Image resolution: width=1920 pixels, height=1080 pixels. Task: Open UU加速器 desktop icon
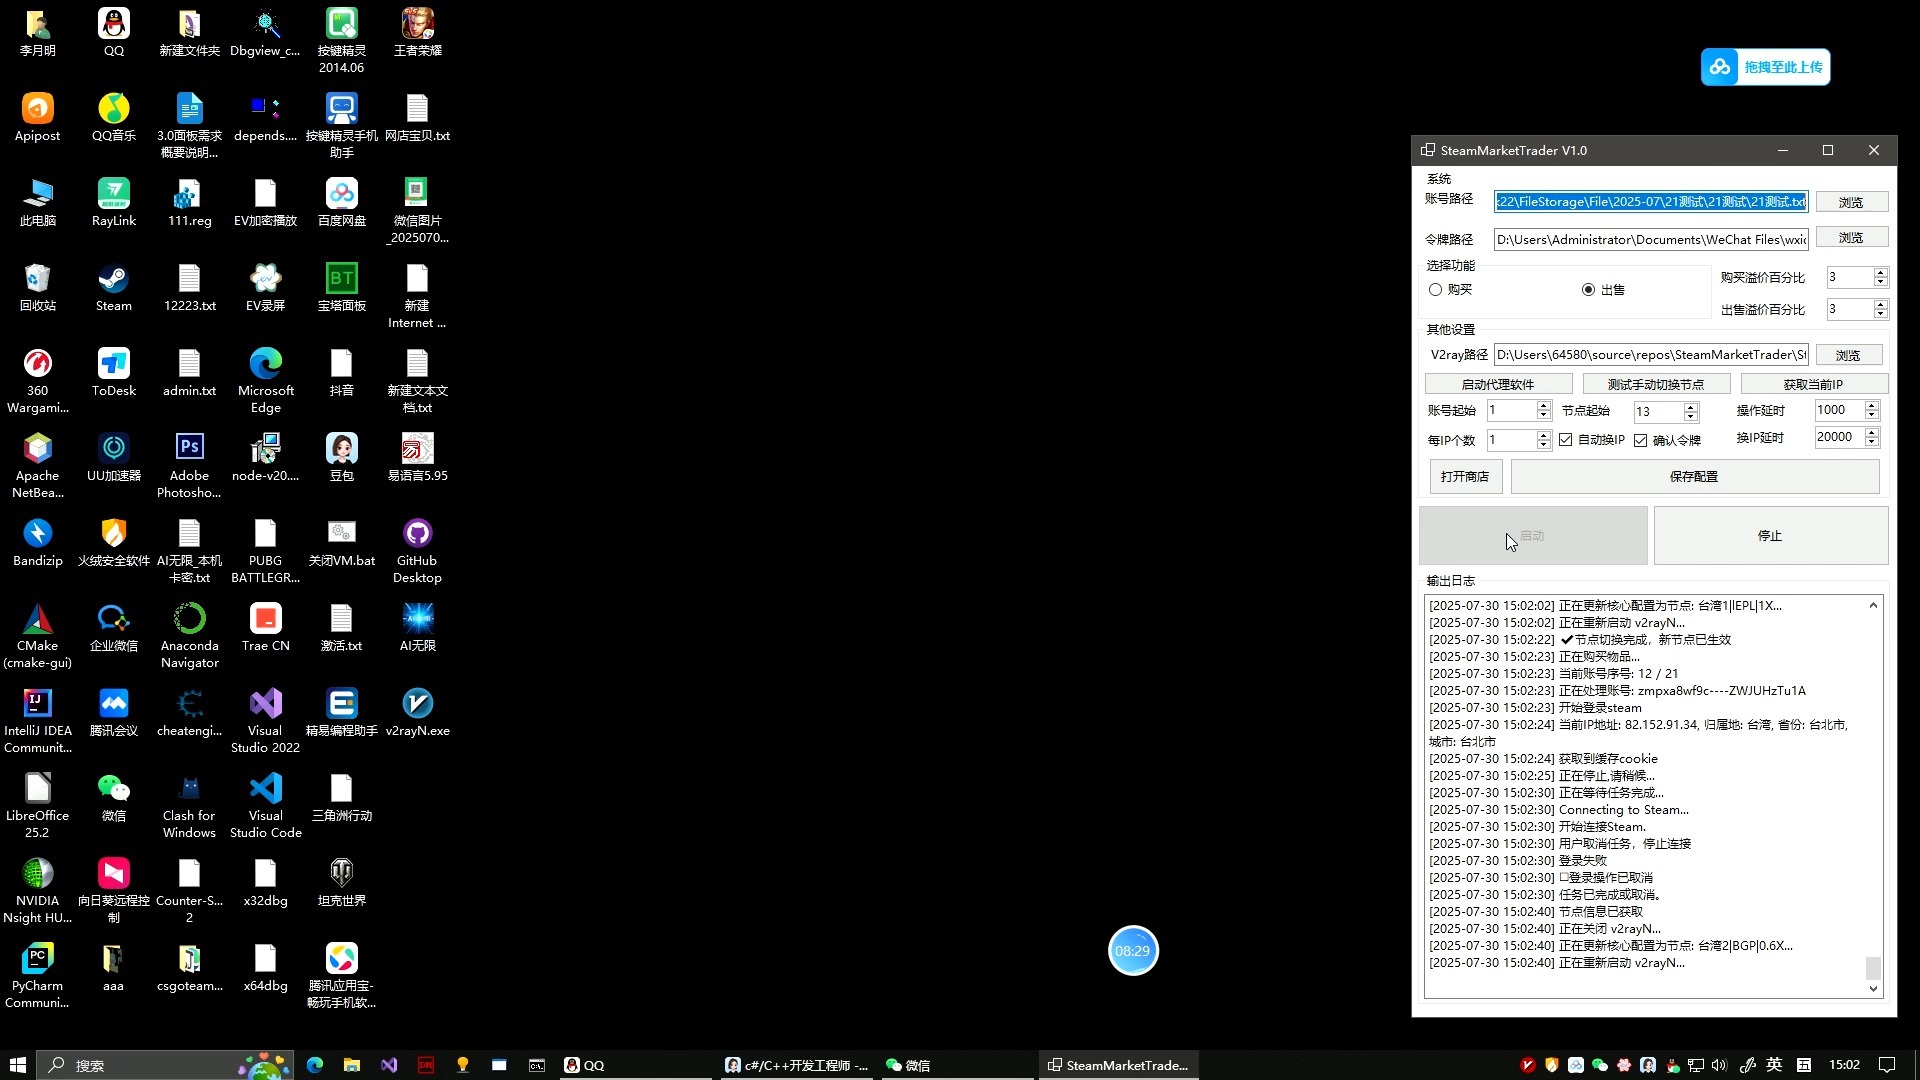point(113,458)
